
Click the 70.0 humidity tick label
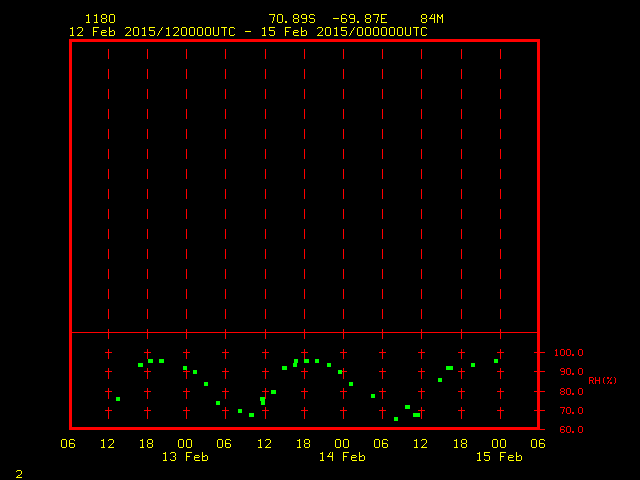pos(572,411)
